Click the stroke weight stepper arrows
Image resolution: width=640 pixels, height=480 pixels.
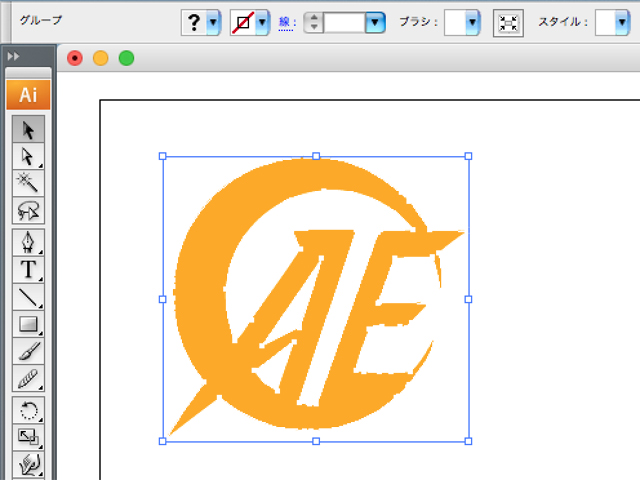tap(313, 22)
